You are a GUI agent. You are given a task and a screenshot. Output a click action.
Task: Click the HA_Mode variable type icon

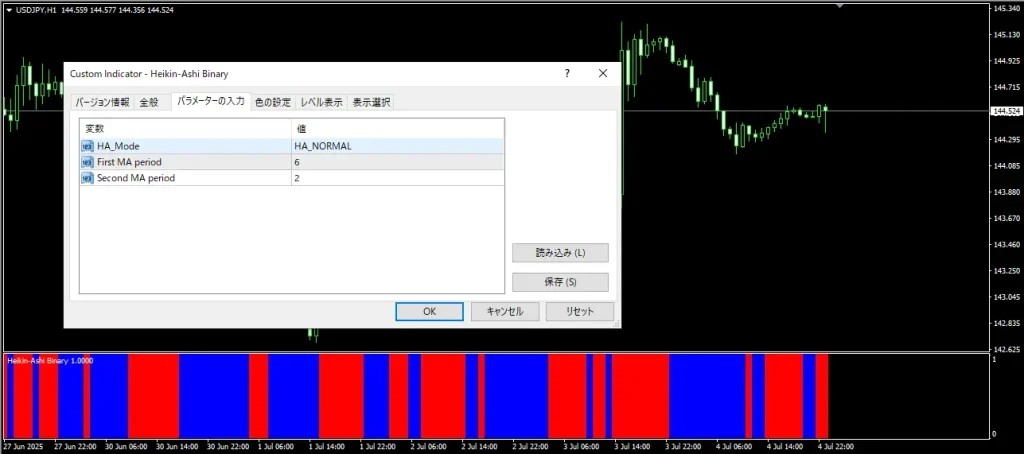tap(87, 146)
